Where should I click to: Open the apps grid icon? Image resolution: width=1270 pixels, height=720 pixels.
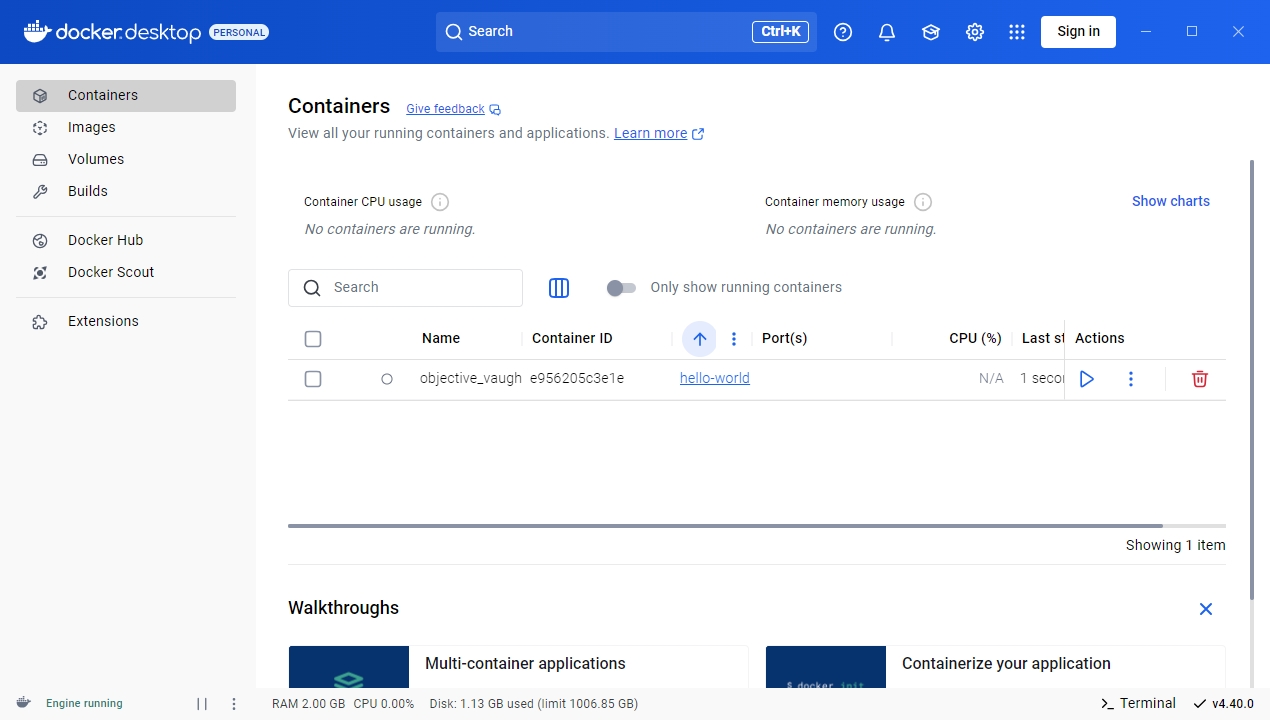(1017, 32)
